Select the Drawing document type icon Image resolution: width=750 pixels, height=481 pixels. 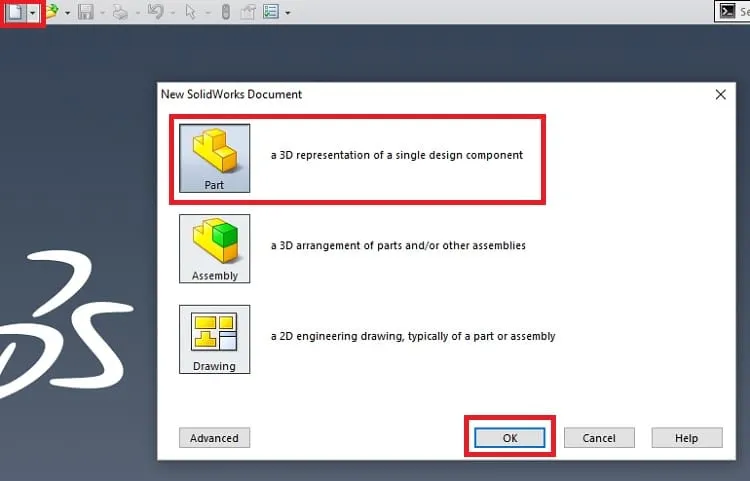(x=214, y=339)
